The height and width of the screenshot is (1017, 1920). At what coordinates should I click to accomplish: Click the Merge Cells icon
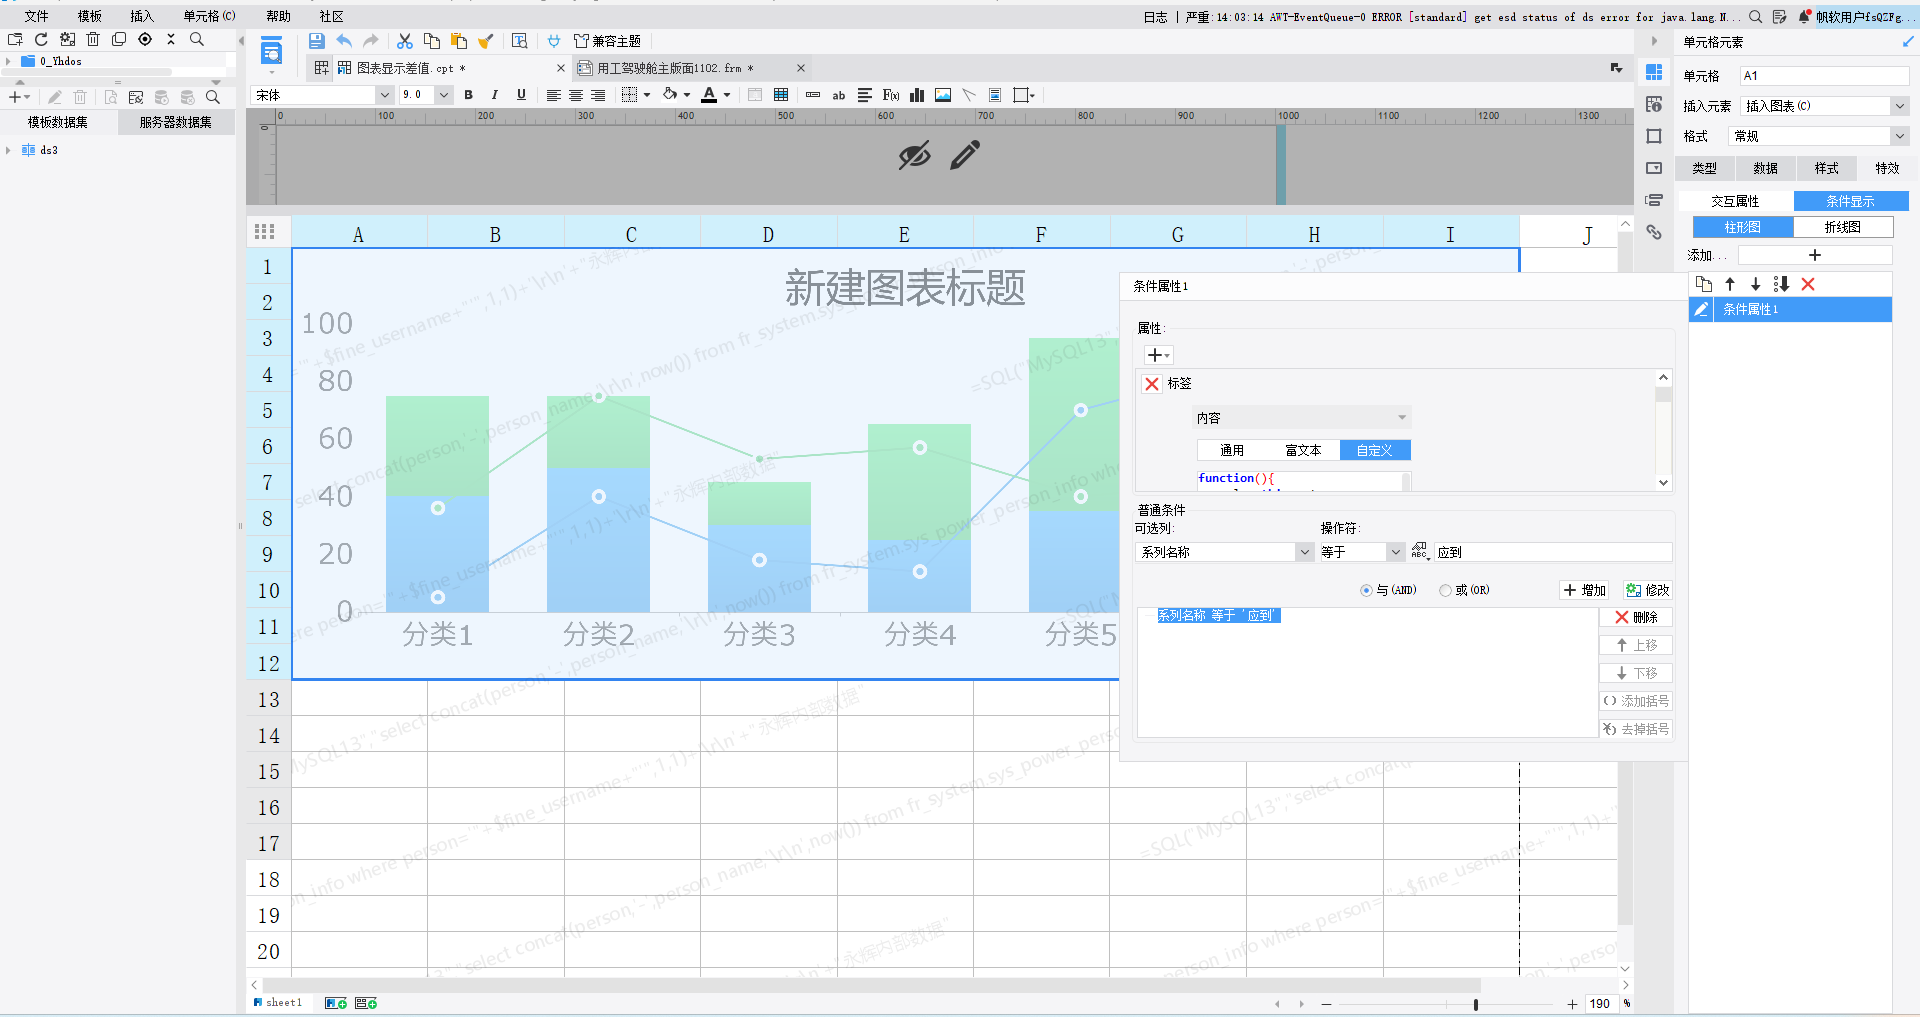pos(755,95)
